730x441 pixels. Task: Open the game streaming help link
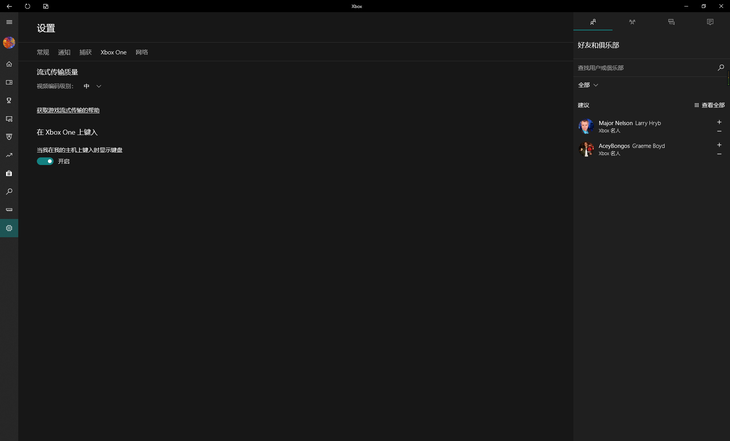(x=68, y=110)
